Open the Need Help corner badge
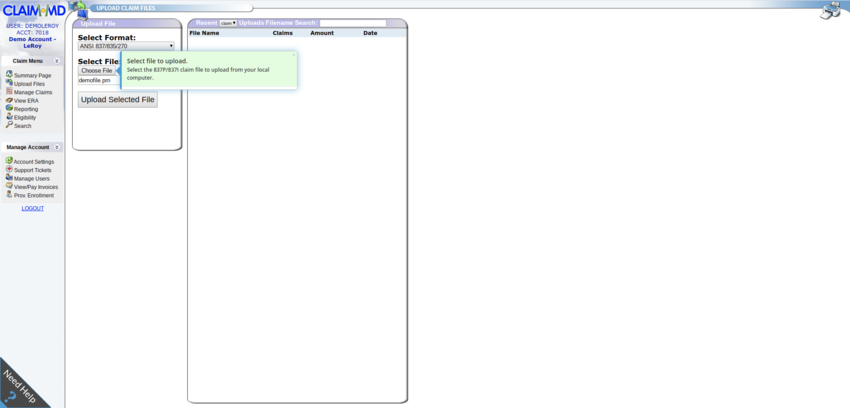This screenshot has height=408, width=850. (x=18, y=387)
